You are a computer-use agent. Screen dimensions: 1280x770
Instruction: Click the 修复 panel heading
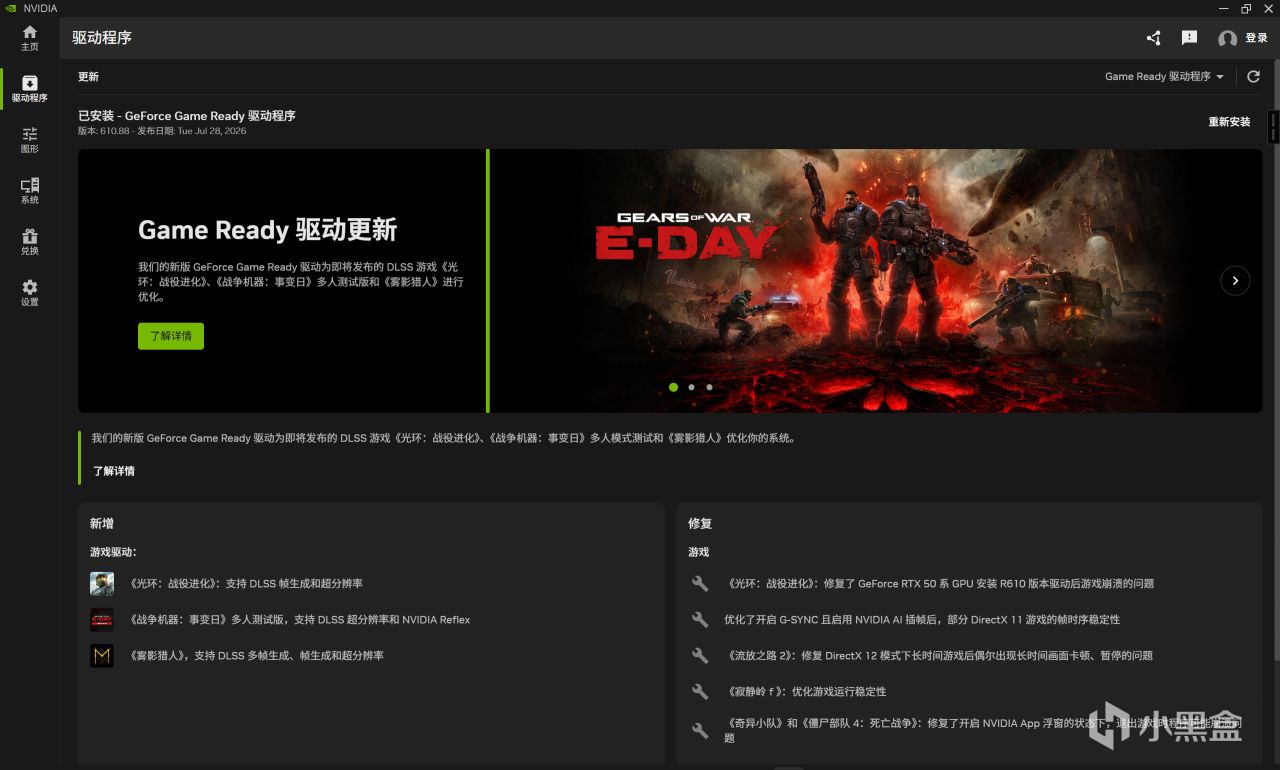tap(700, 524)
